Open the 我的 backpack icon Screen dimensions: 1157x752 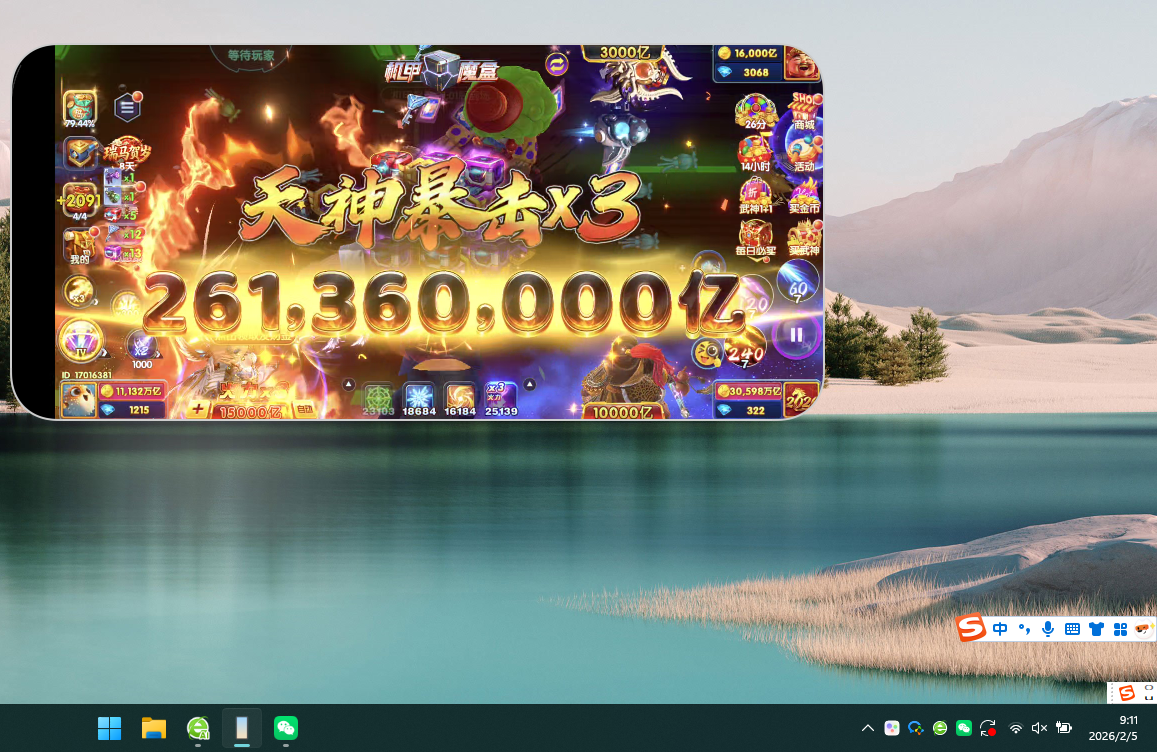[x=80, y=246]
